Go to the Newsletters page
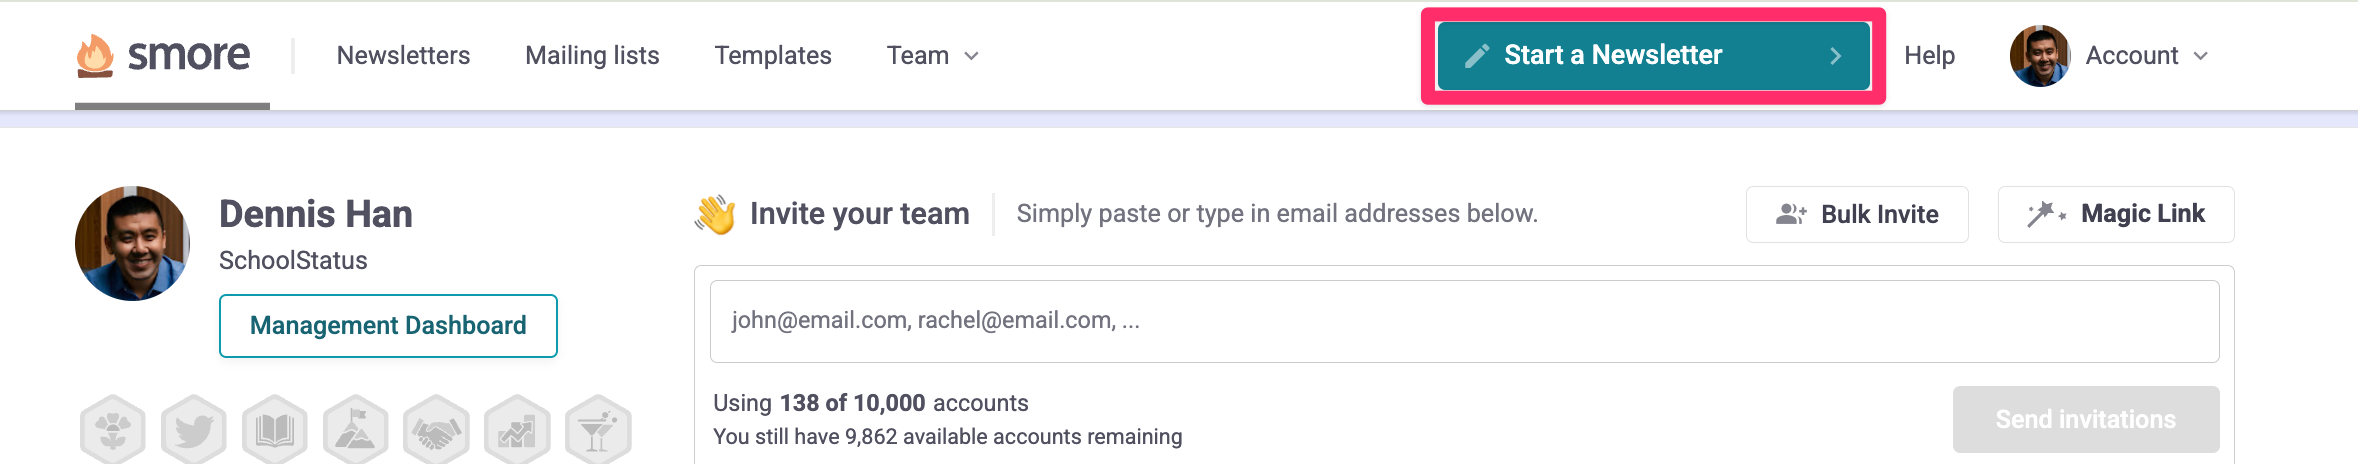The width and height of the screenshot is (2358, 464). point(403,56)
